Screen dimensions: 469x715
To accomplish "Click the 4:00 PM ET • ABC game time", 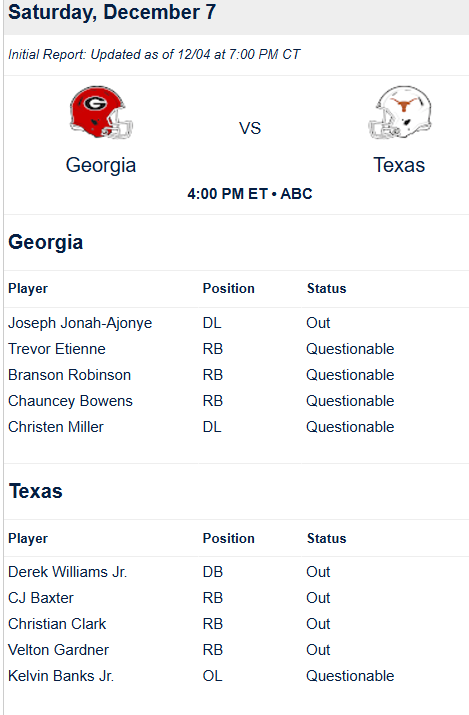I will coord(250,194).
